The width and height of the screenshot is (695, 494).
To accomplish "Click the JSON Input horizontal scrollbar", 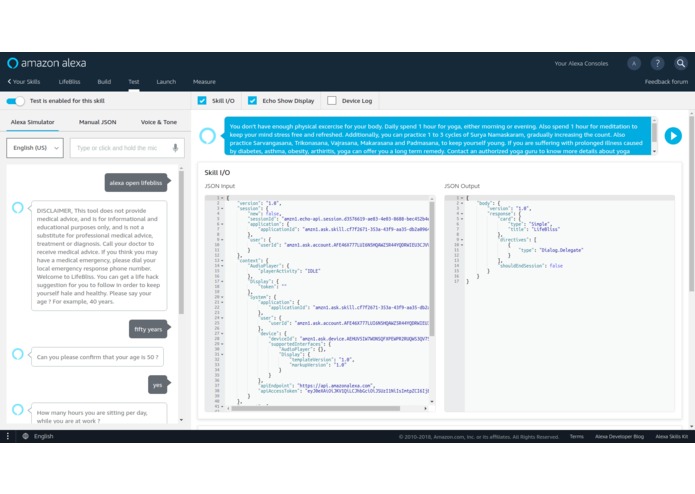I will click(x=315, y=408).
